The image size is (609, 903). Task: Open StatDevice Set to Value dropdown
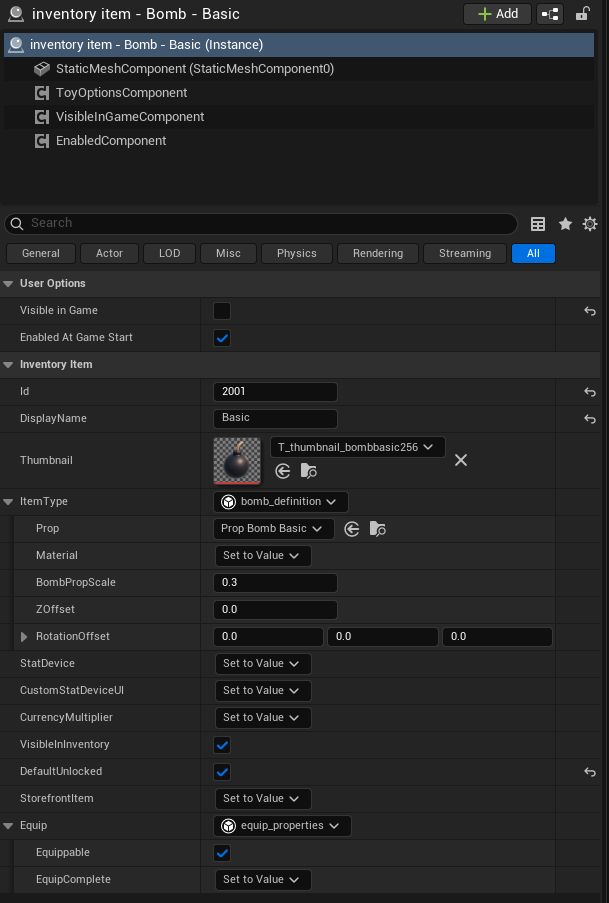263,663
